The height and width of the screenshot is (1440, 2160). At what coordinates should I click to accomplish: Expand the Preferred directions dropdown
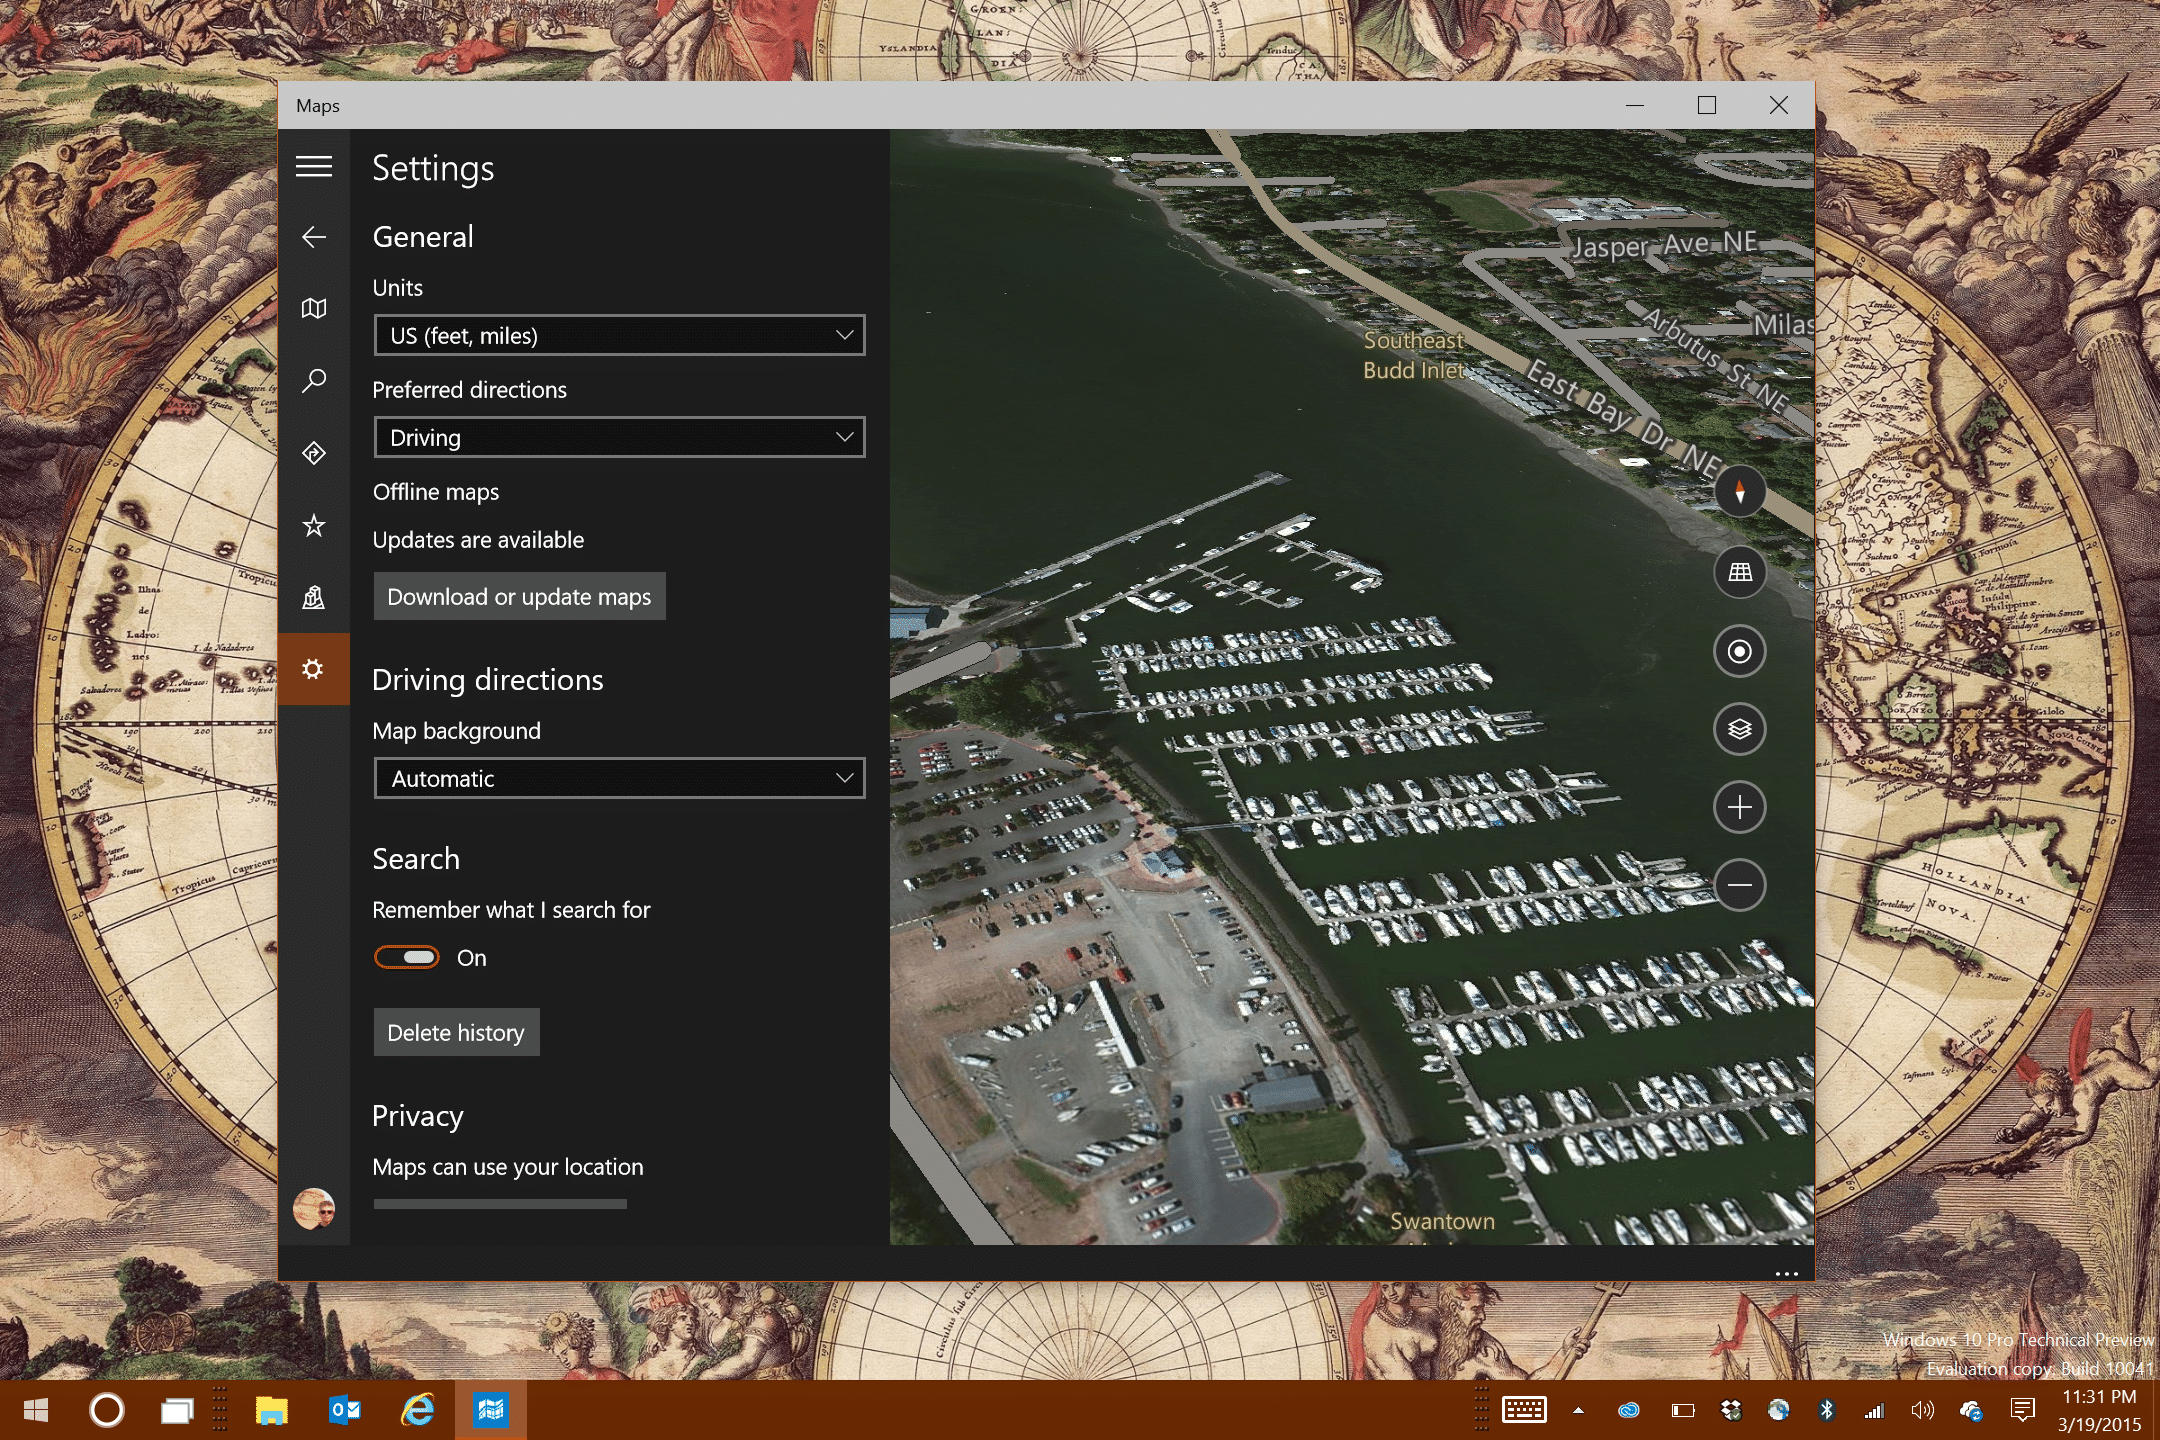coord(620,437)
